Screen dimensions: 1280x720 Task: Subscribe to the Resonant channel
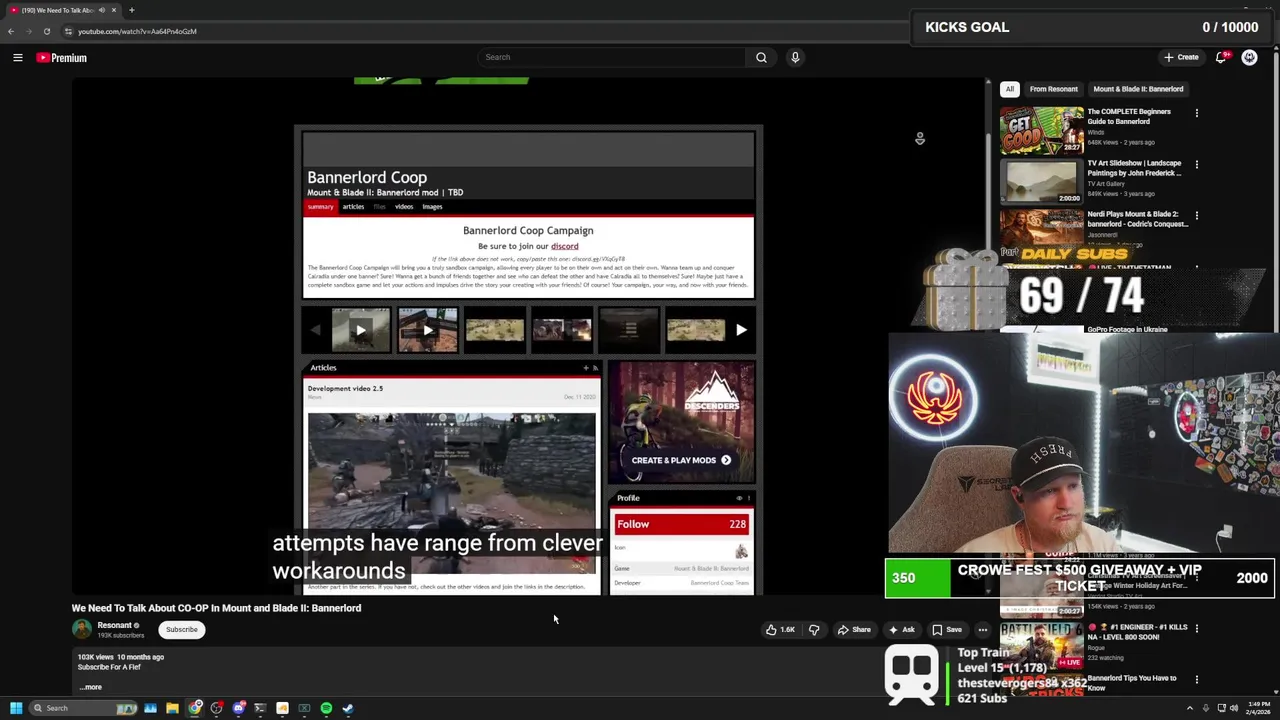tap(182, 630)
